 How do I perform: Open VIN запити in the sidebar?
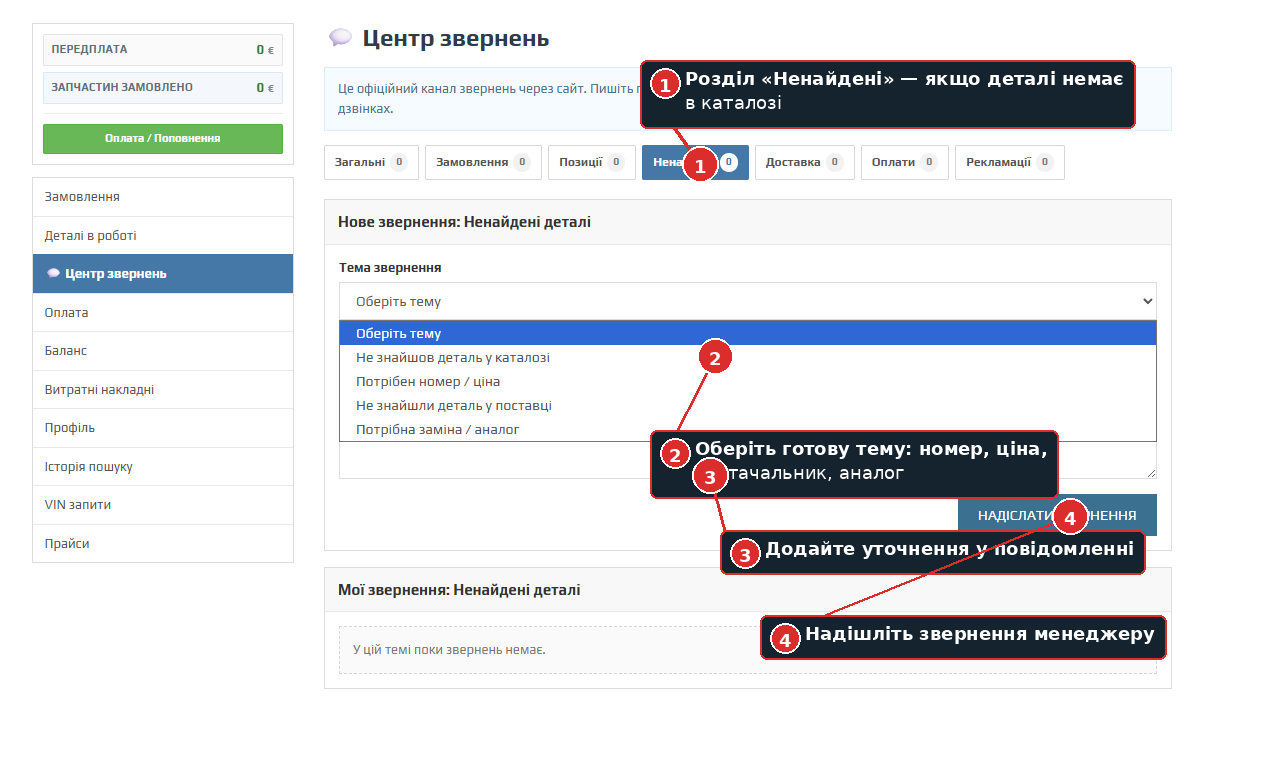163,505
